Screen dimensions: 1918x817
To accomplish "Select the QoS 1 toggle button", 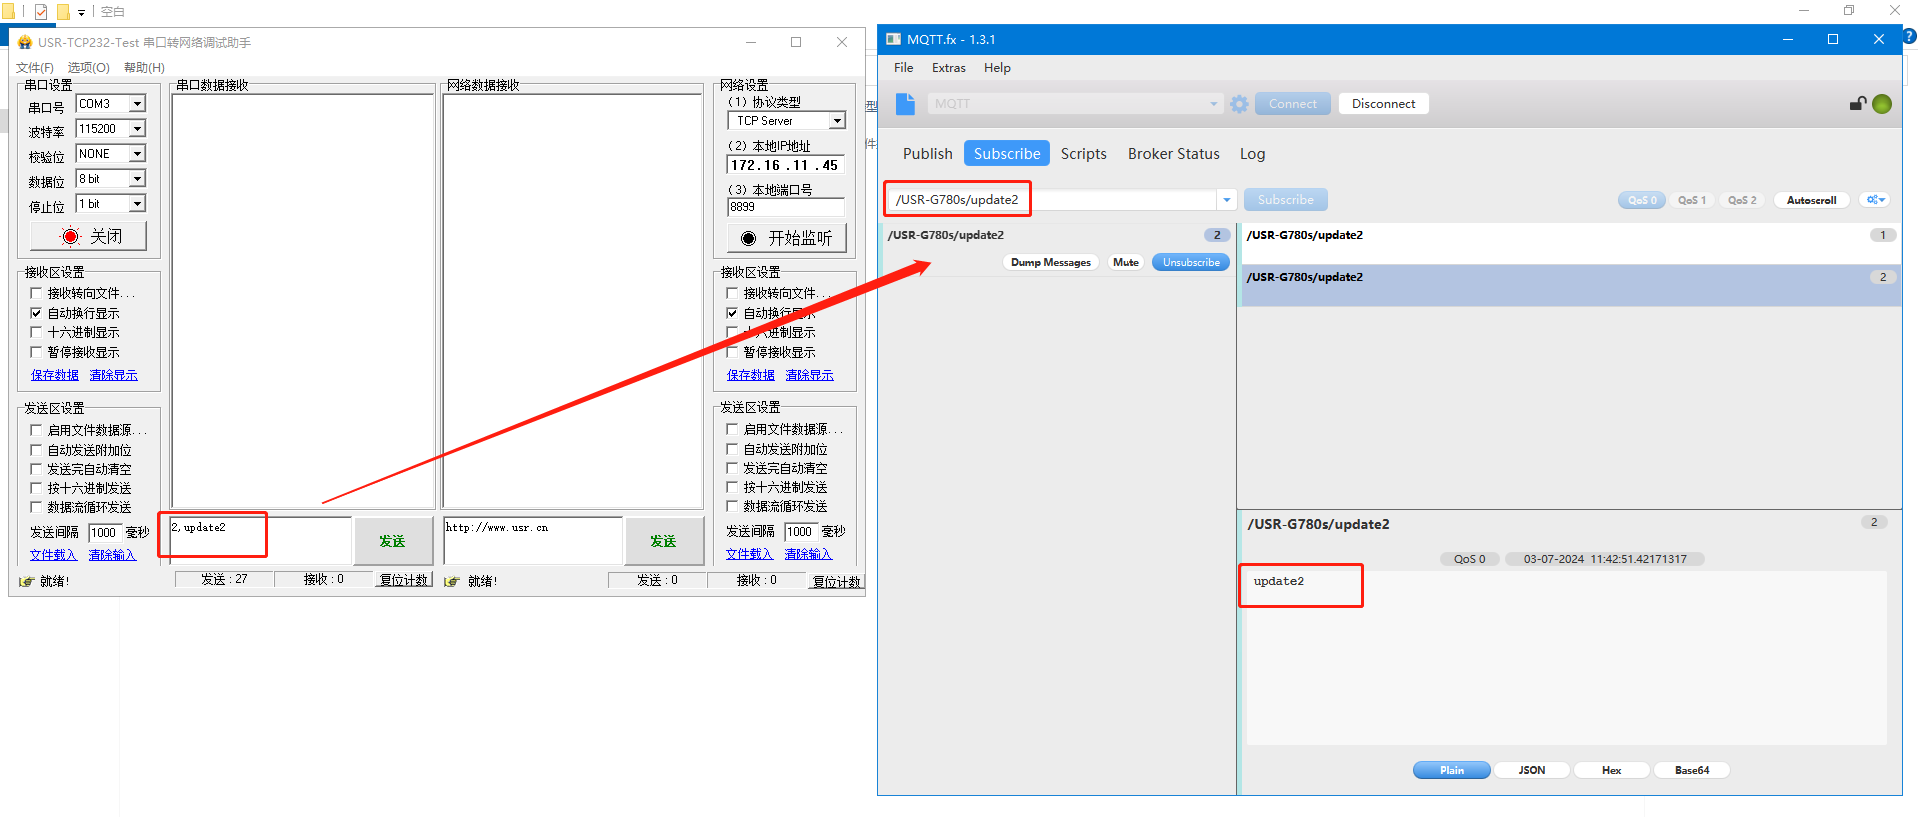I will (x=1691, y=200).
